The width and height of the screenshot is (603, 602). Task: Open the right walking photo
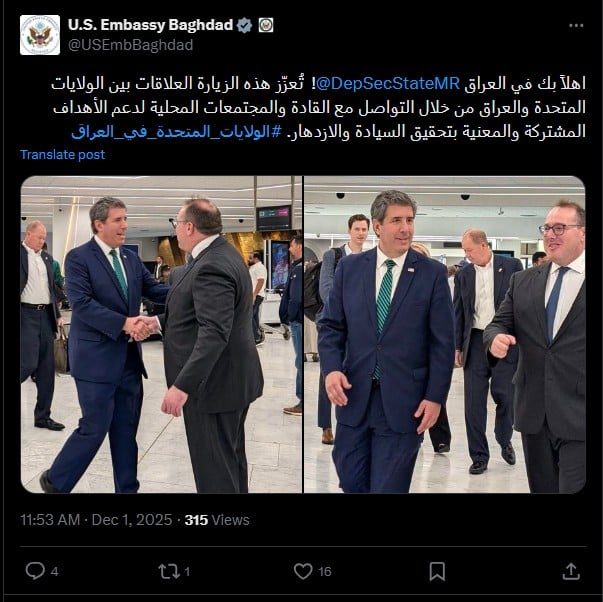[x=445, y=334]
